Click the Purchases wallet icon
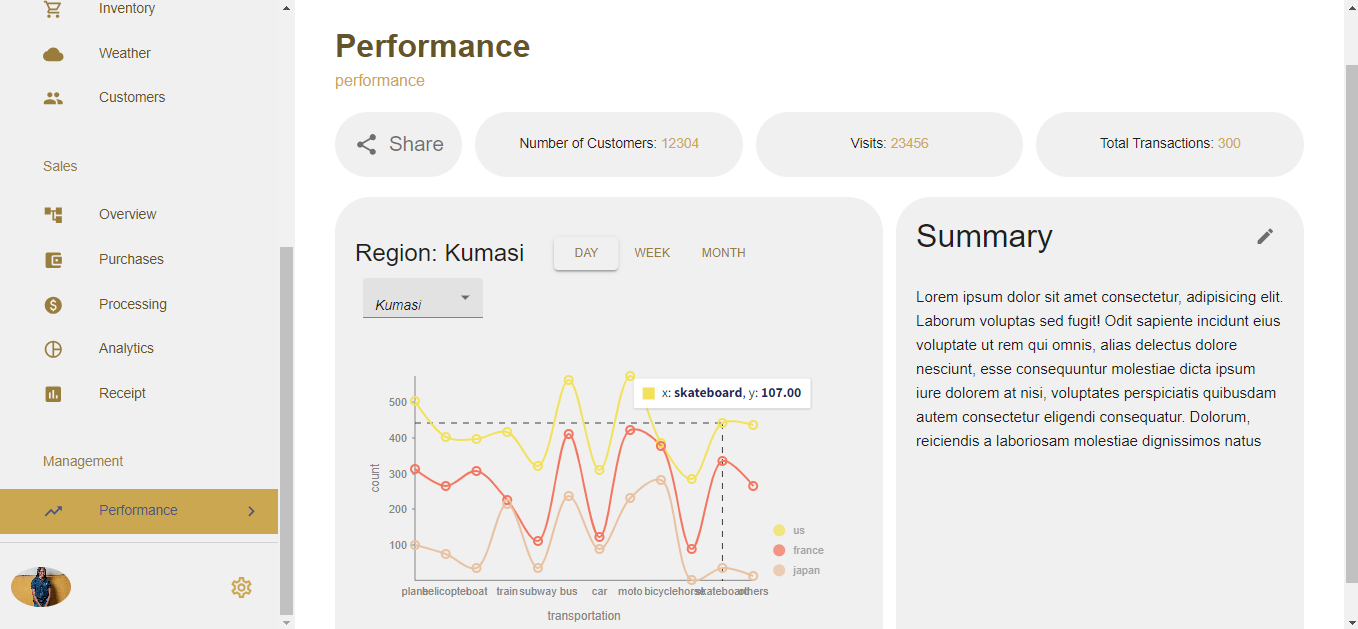1358x629 pixels. pos(53,260)
